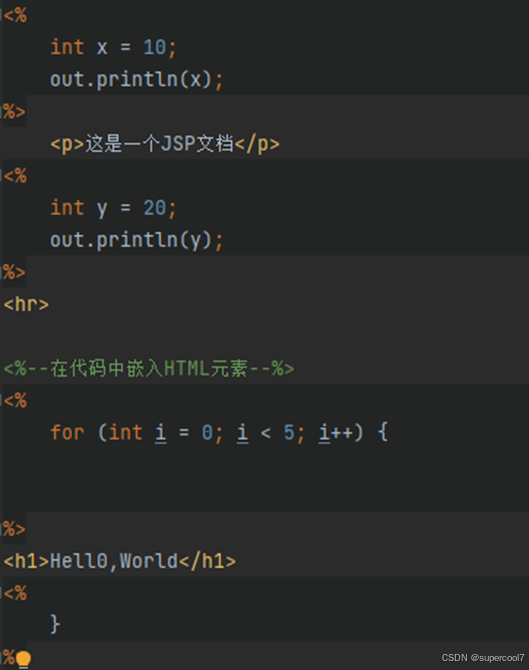Click the line "int y = 20;"
The width and height of the screenshot is (529, 670).
point(113,208)
